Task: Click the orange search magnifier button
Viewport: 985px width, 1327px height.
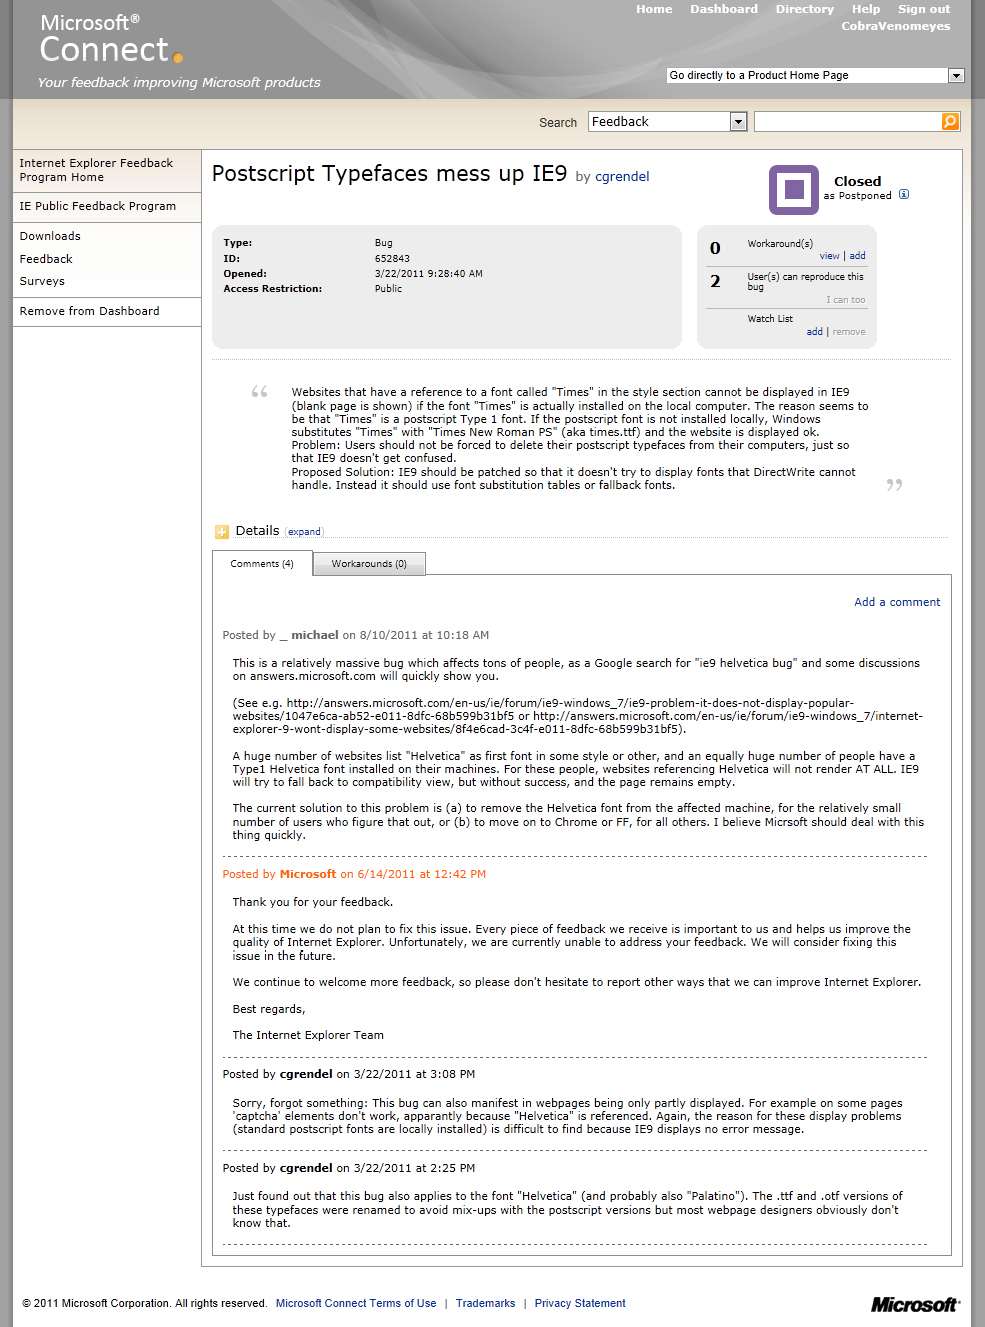Action: pos(950,121)
